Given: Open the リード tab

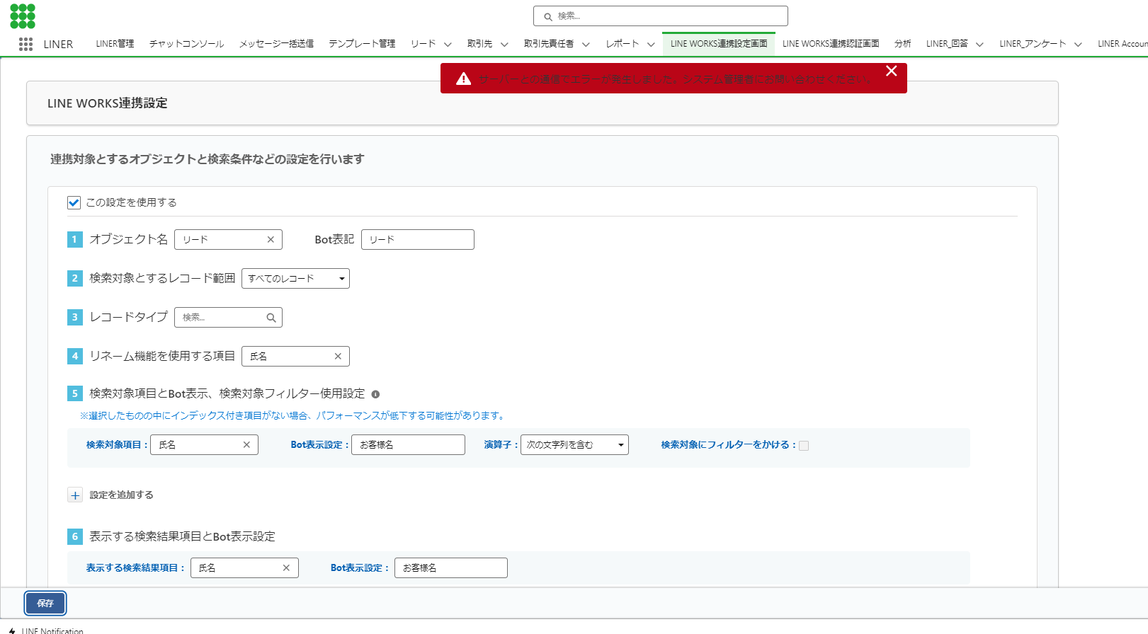Looking at the screenshot, I should 423,44.
